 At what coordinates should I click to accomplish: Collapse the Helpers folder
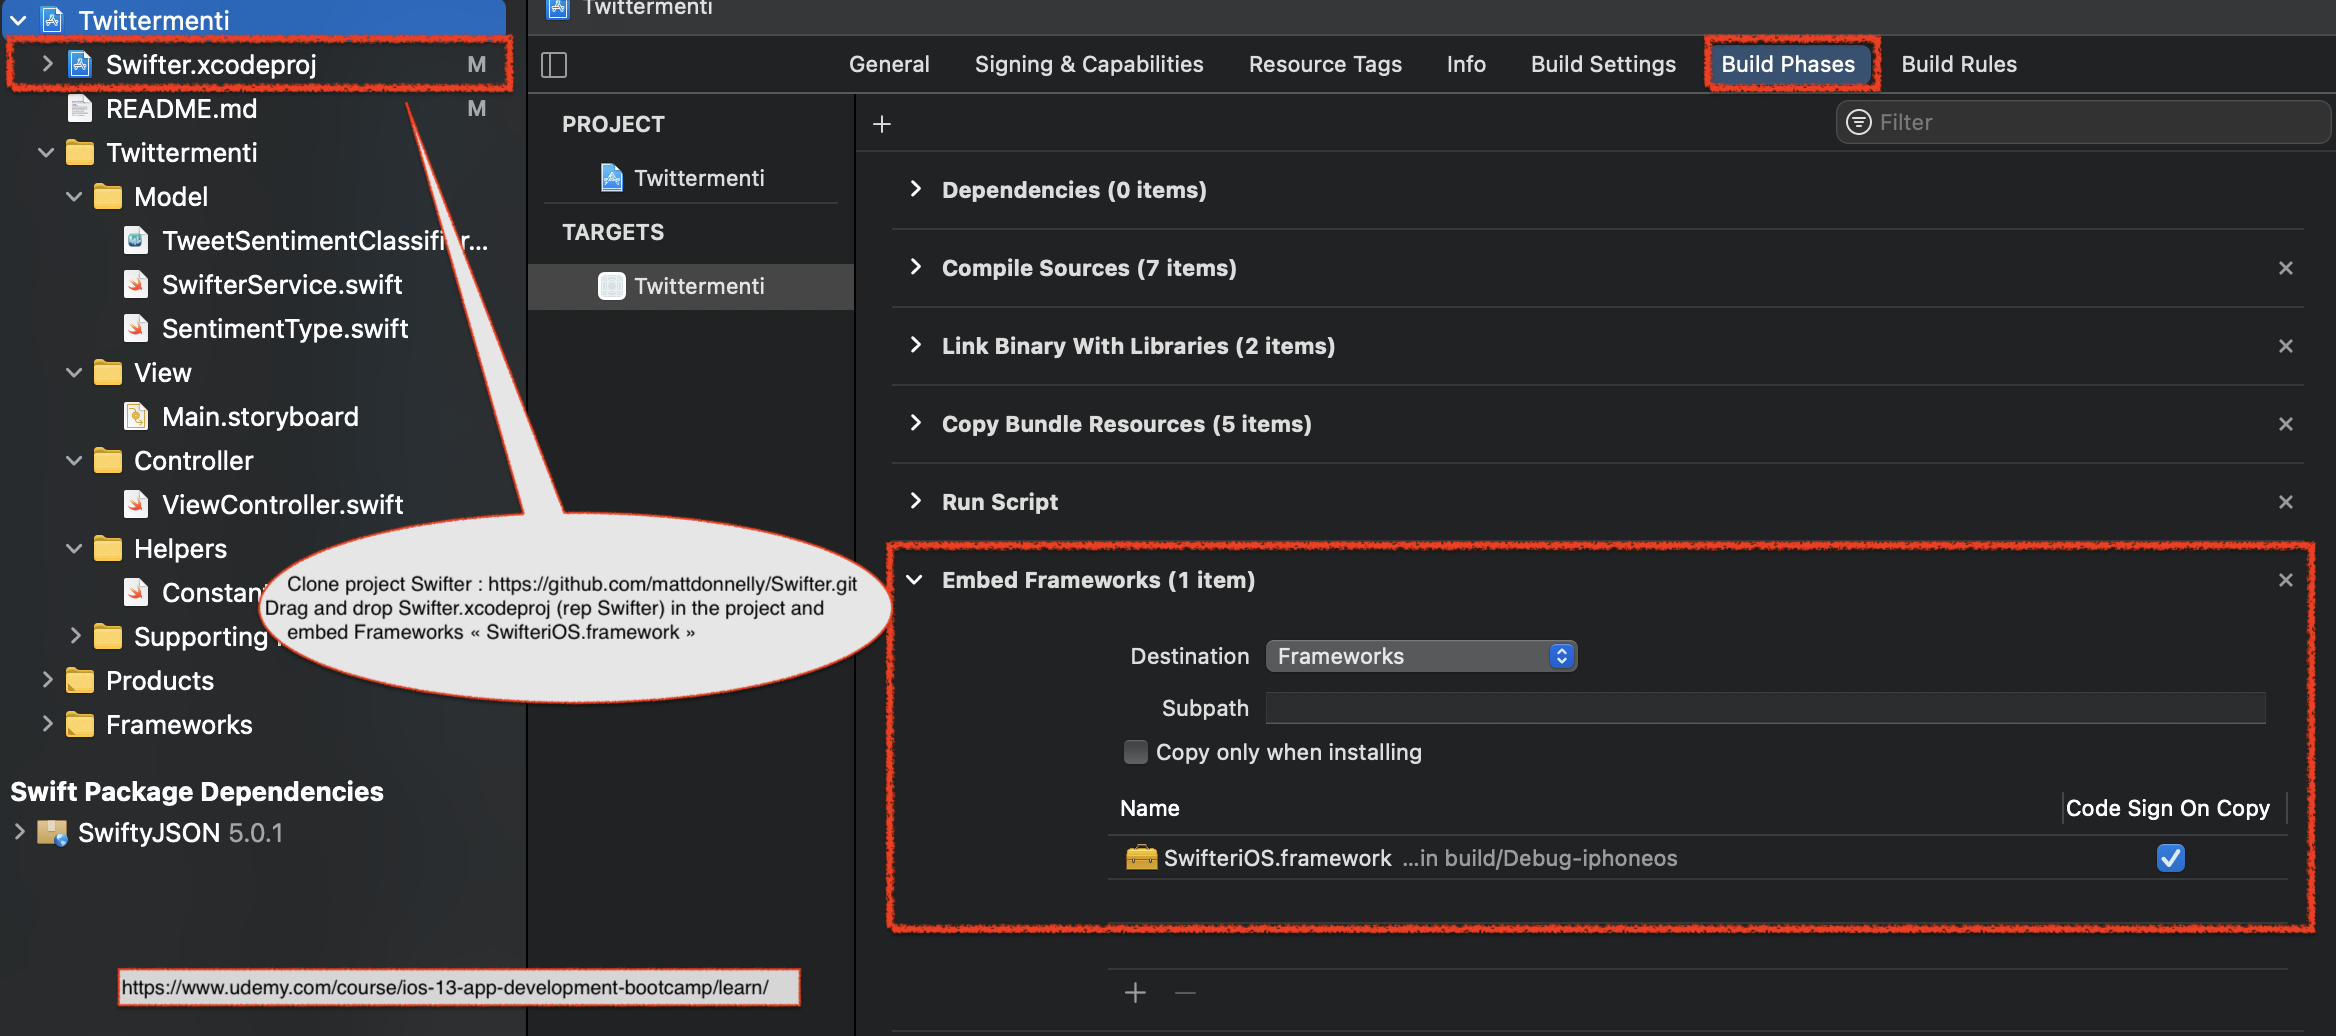[74, 549]
